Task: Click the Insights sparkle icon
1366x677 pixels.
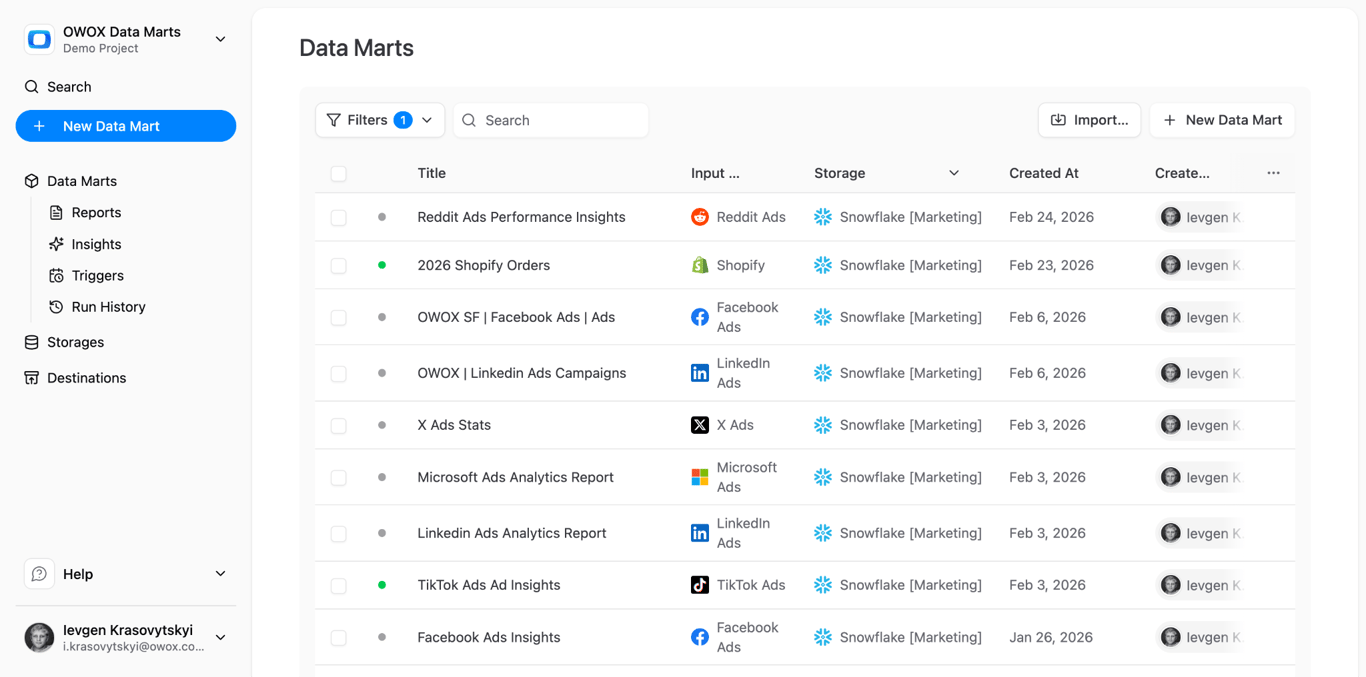Action: (x=56, y=244)
